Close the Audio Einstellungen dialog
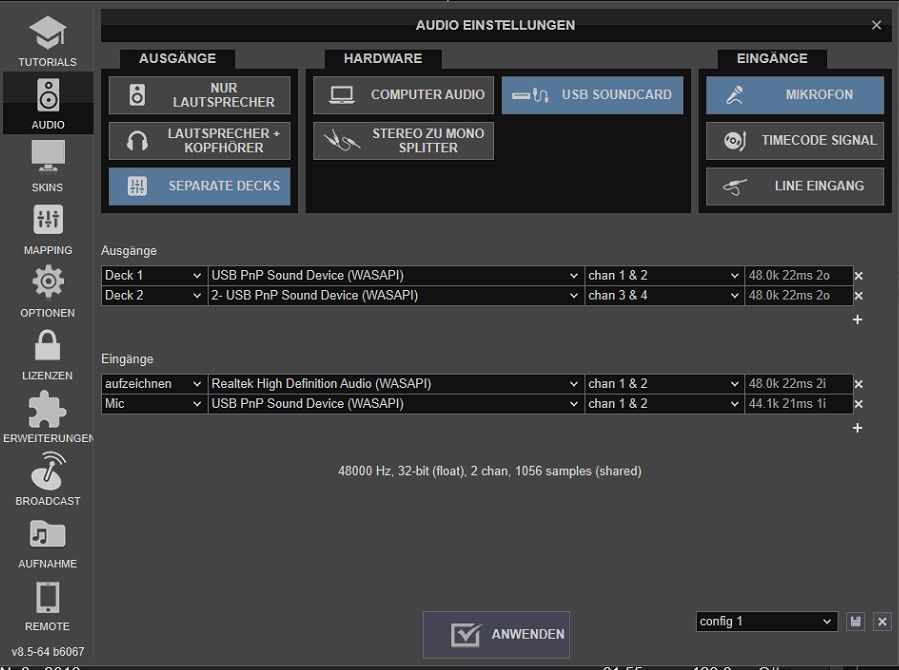899x670 pixels. tap(877, 25)
